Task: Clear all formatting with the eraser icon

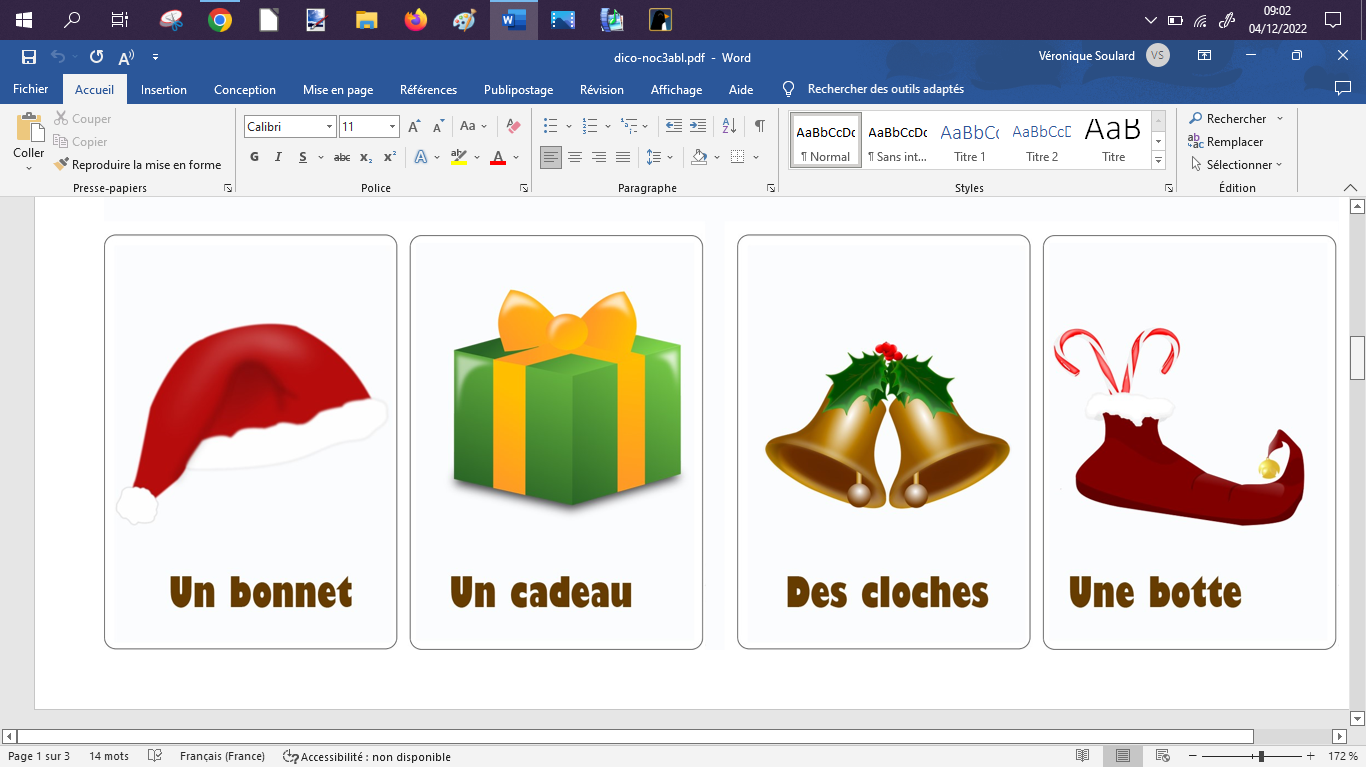Action: pos(513,126)
